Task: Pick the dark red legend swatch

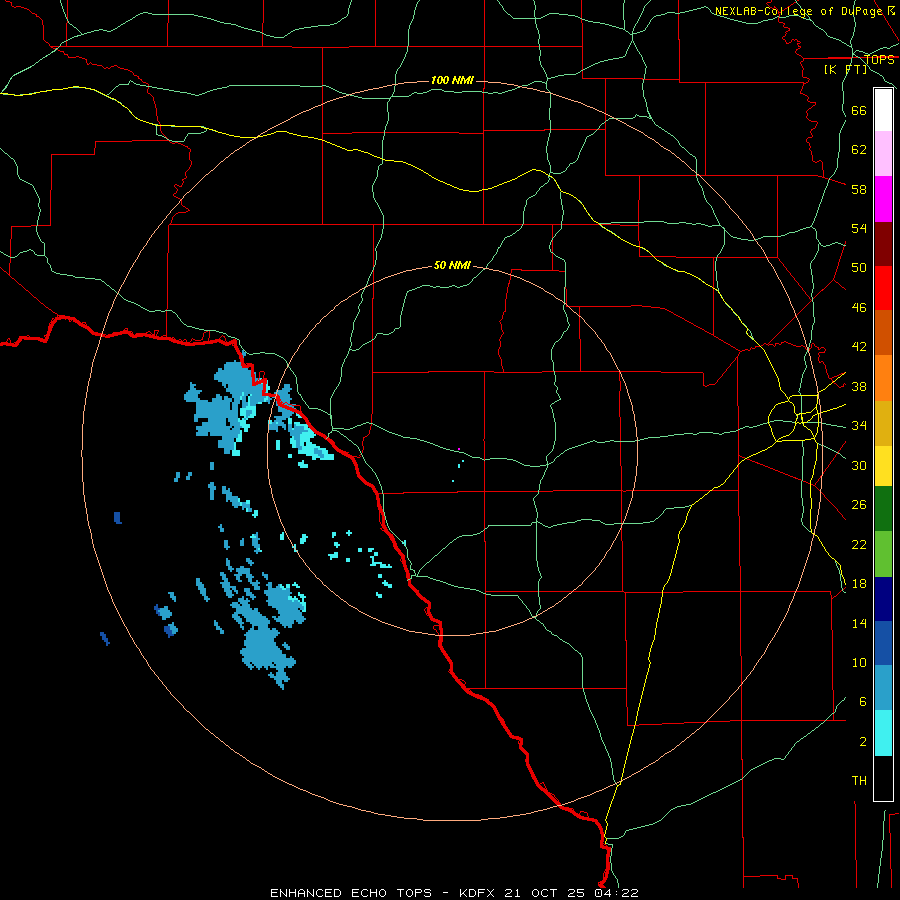Action: click(x=883, y=243)
